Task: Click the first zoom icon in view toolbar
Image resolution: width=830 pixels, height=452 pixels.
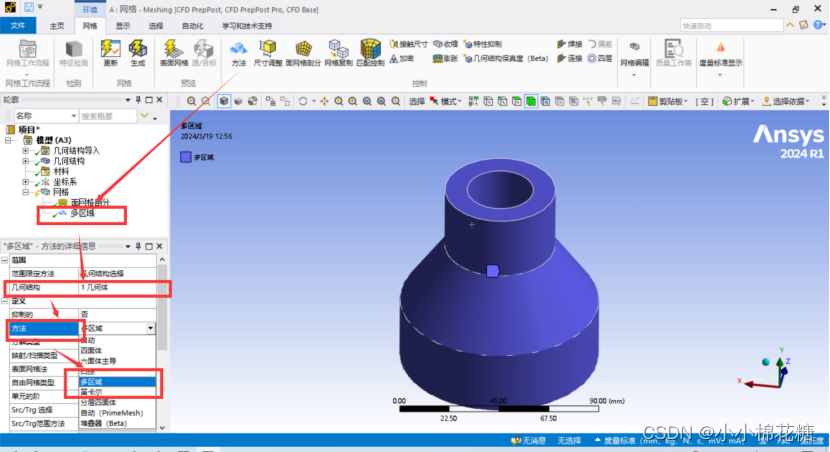Action: [191, 101]
